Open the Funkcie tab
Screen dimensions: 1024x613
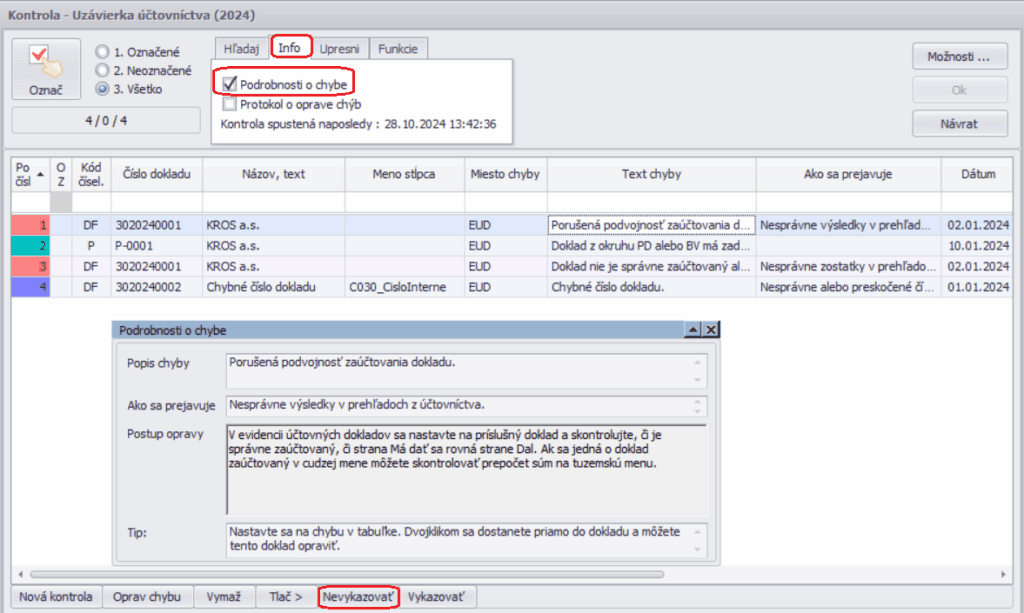pos(398,48)
